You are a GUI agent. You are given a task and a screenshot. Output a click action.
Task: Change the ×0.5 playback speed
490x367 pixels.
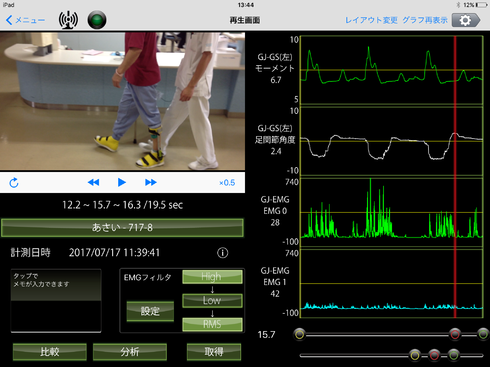(x=227, y=183)
